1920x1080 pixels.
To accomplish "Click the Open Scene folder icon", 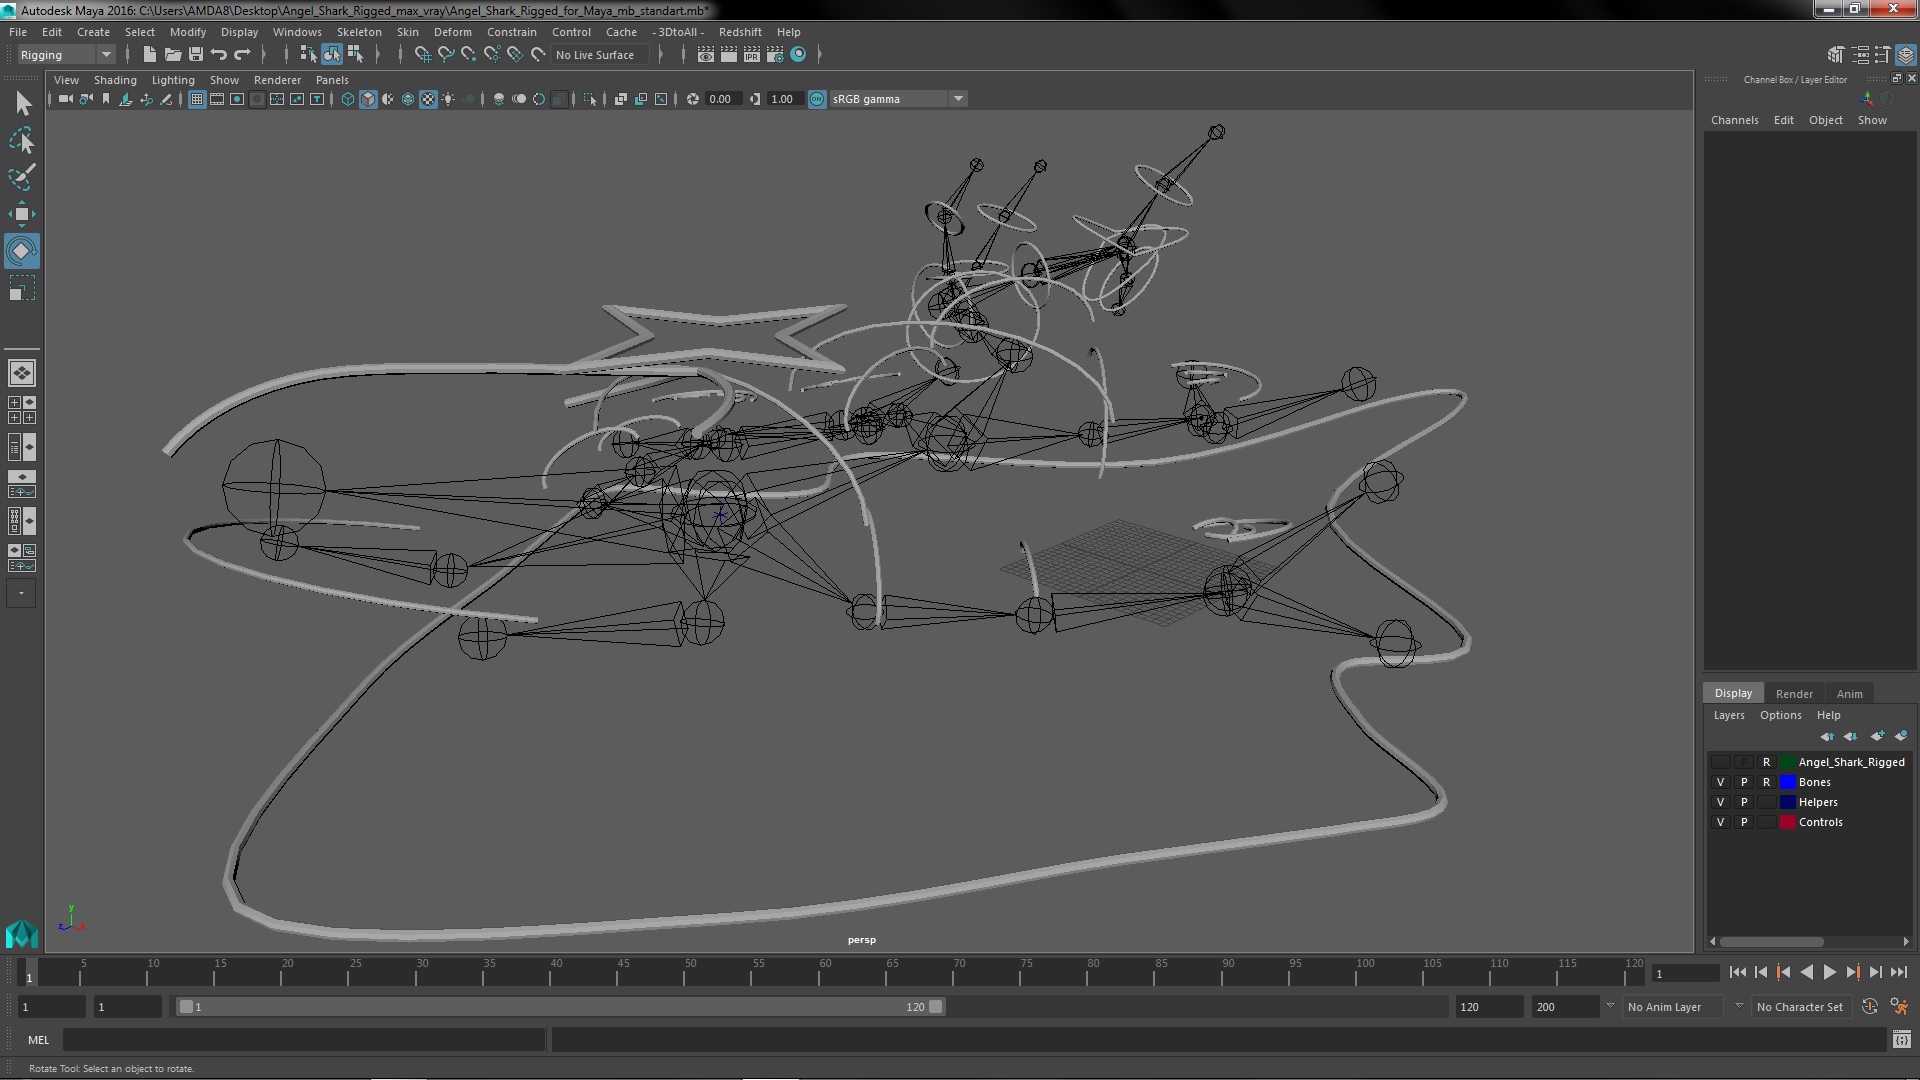I will point(173,55).
